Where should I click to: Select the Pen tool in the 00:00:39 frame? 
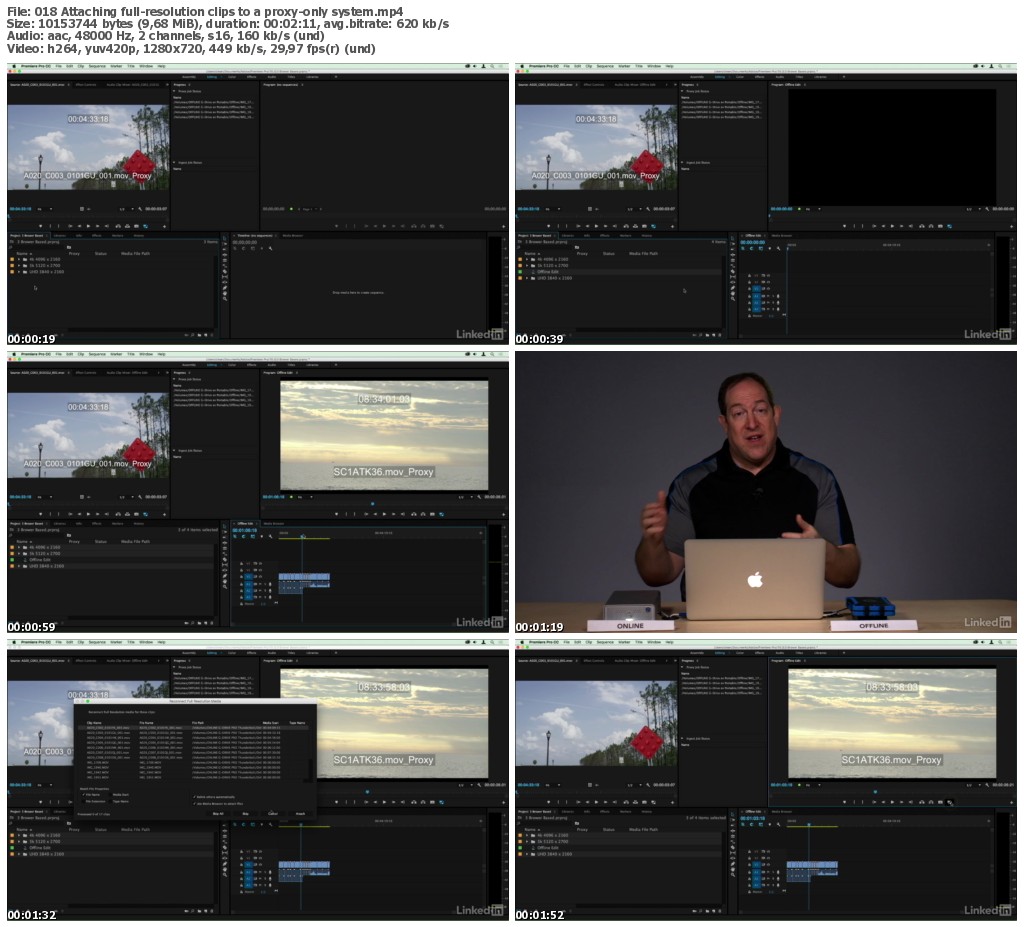tap(733, 288)
